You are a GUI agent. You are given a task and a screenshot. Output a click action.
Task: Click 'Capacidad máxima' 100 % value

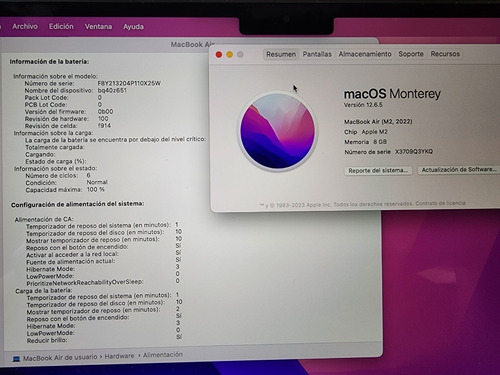click(96, 189)
